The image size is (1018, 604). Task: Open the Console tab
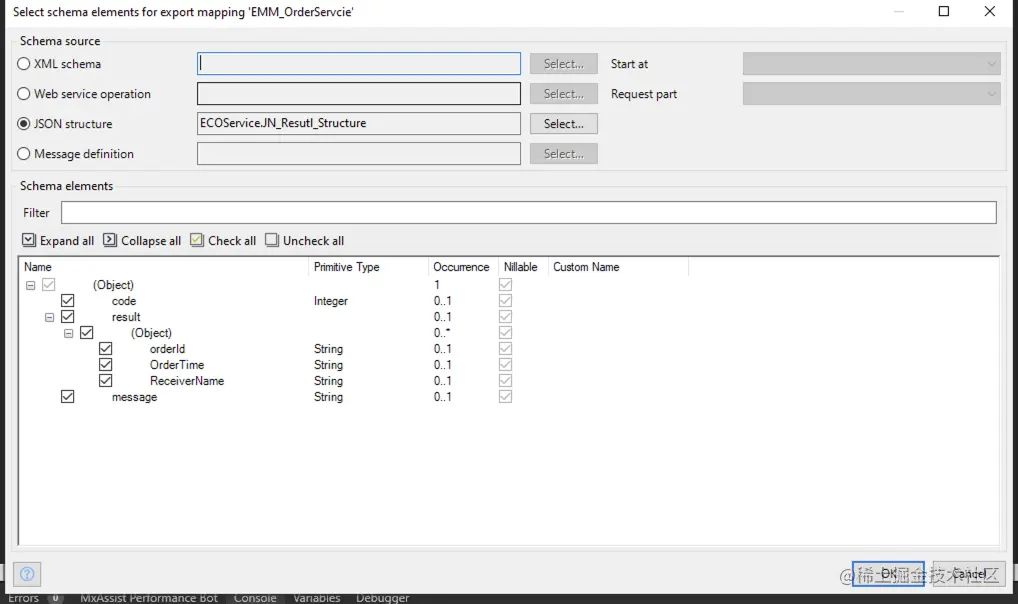point(255,598)
